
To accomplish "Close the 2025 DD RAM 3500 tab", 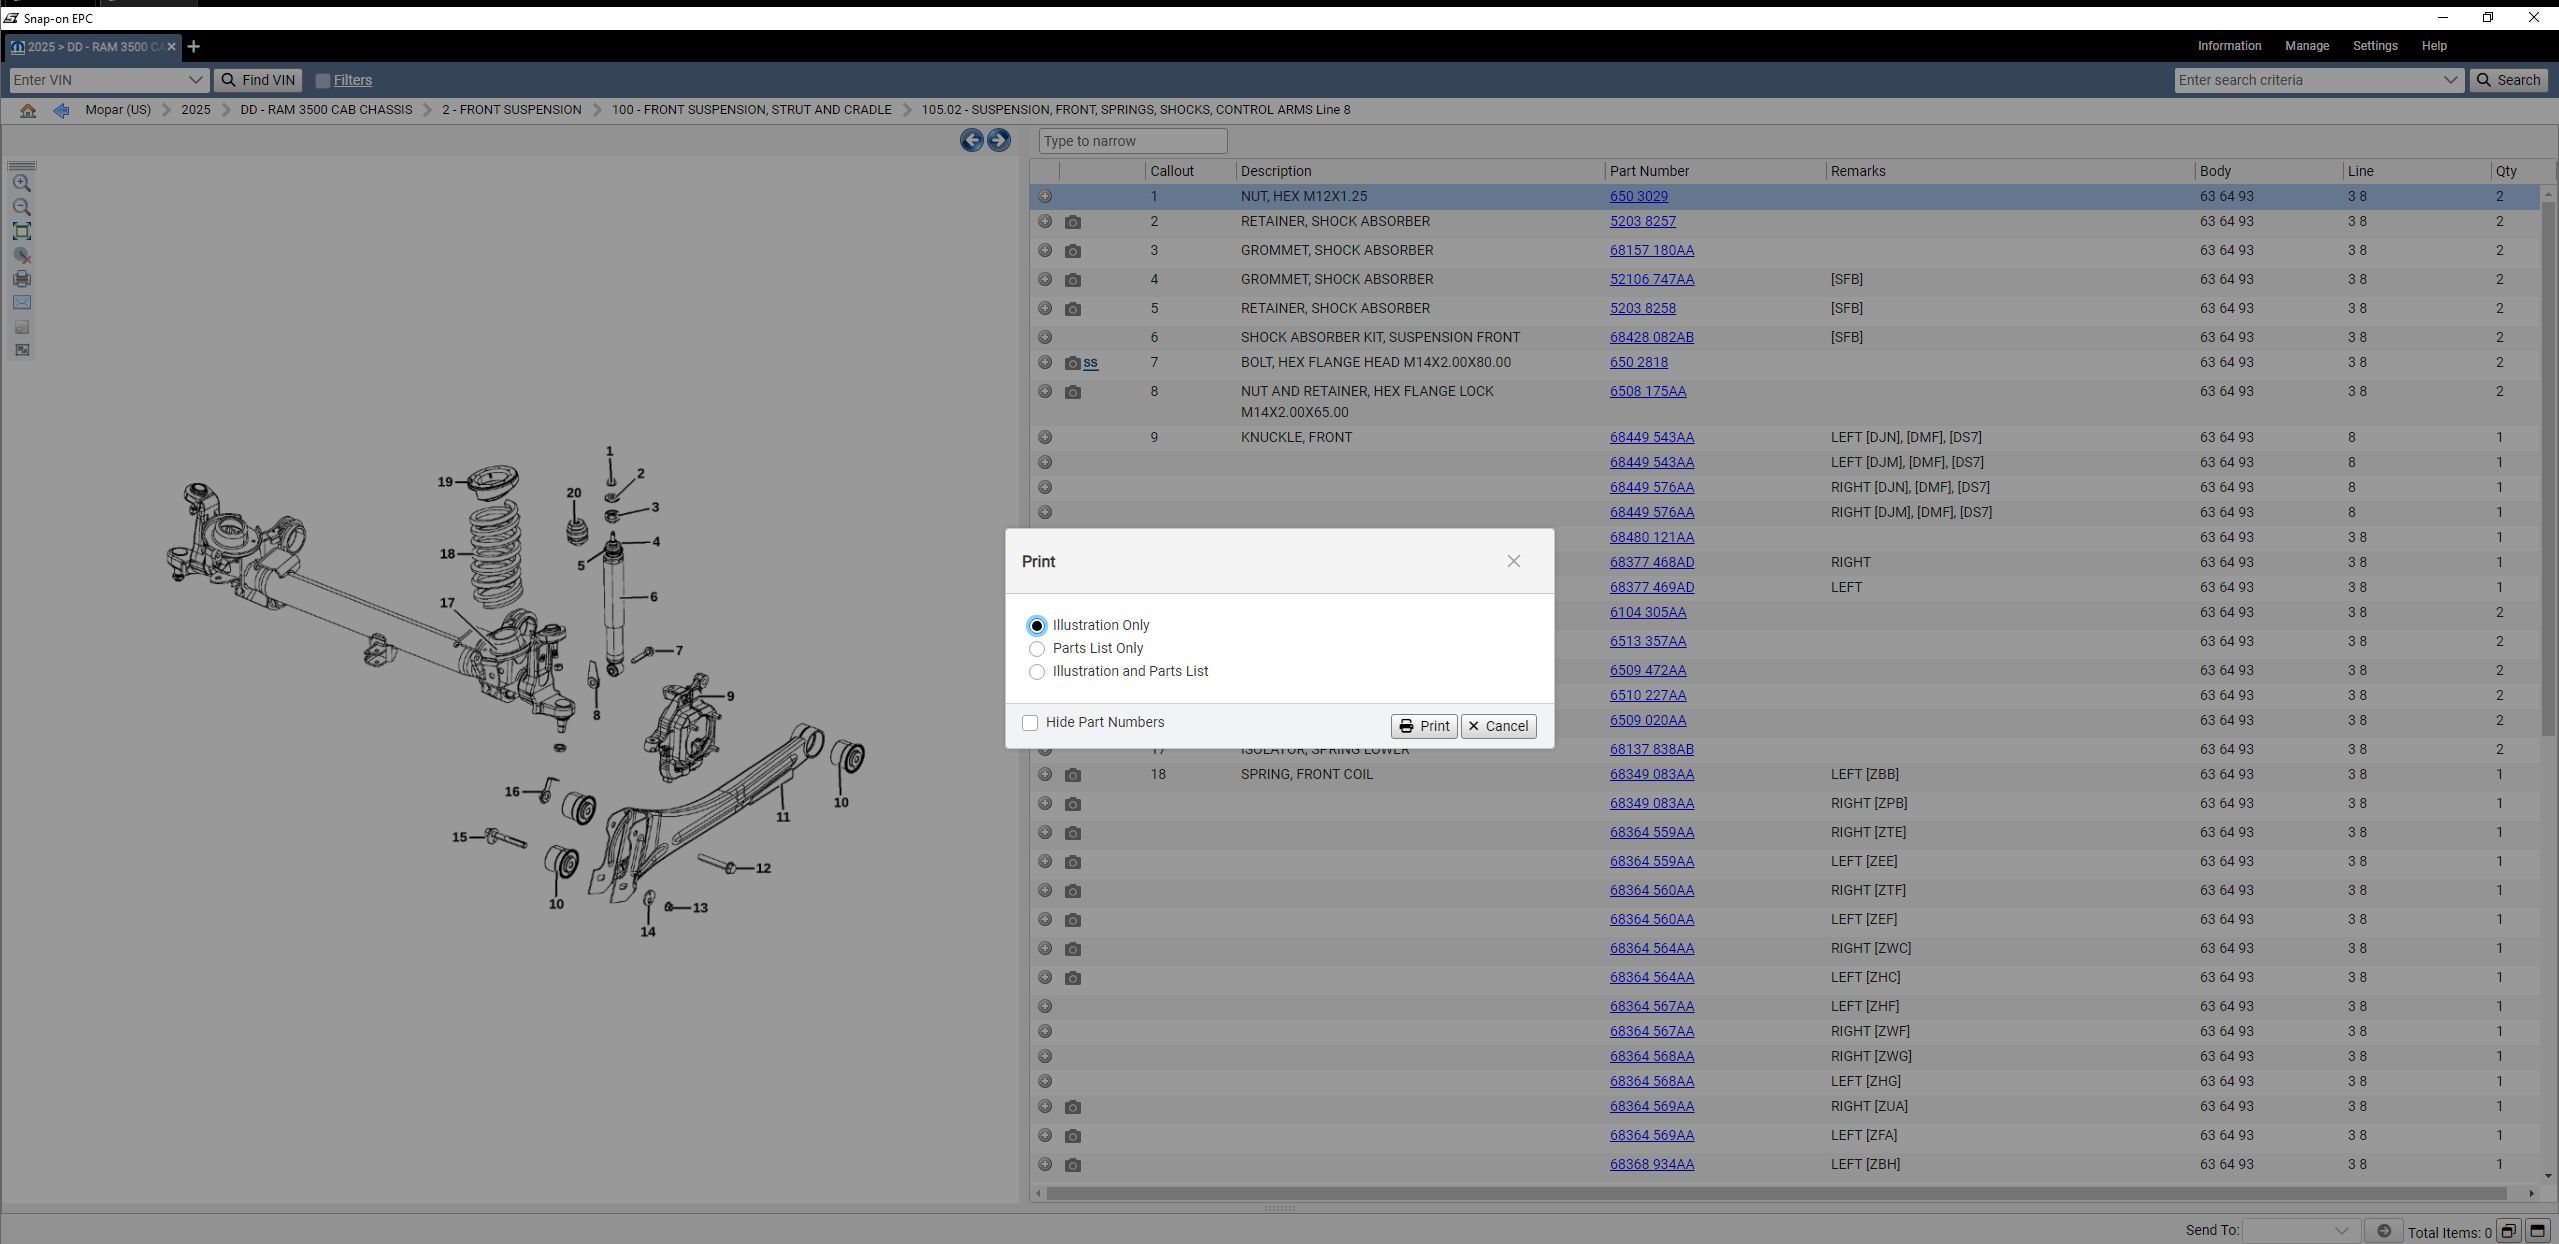I will pyautogui.click(x=171, y=47).
